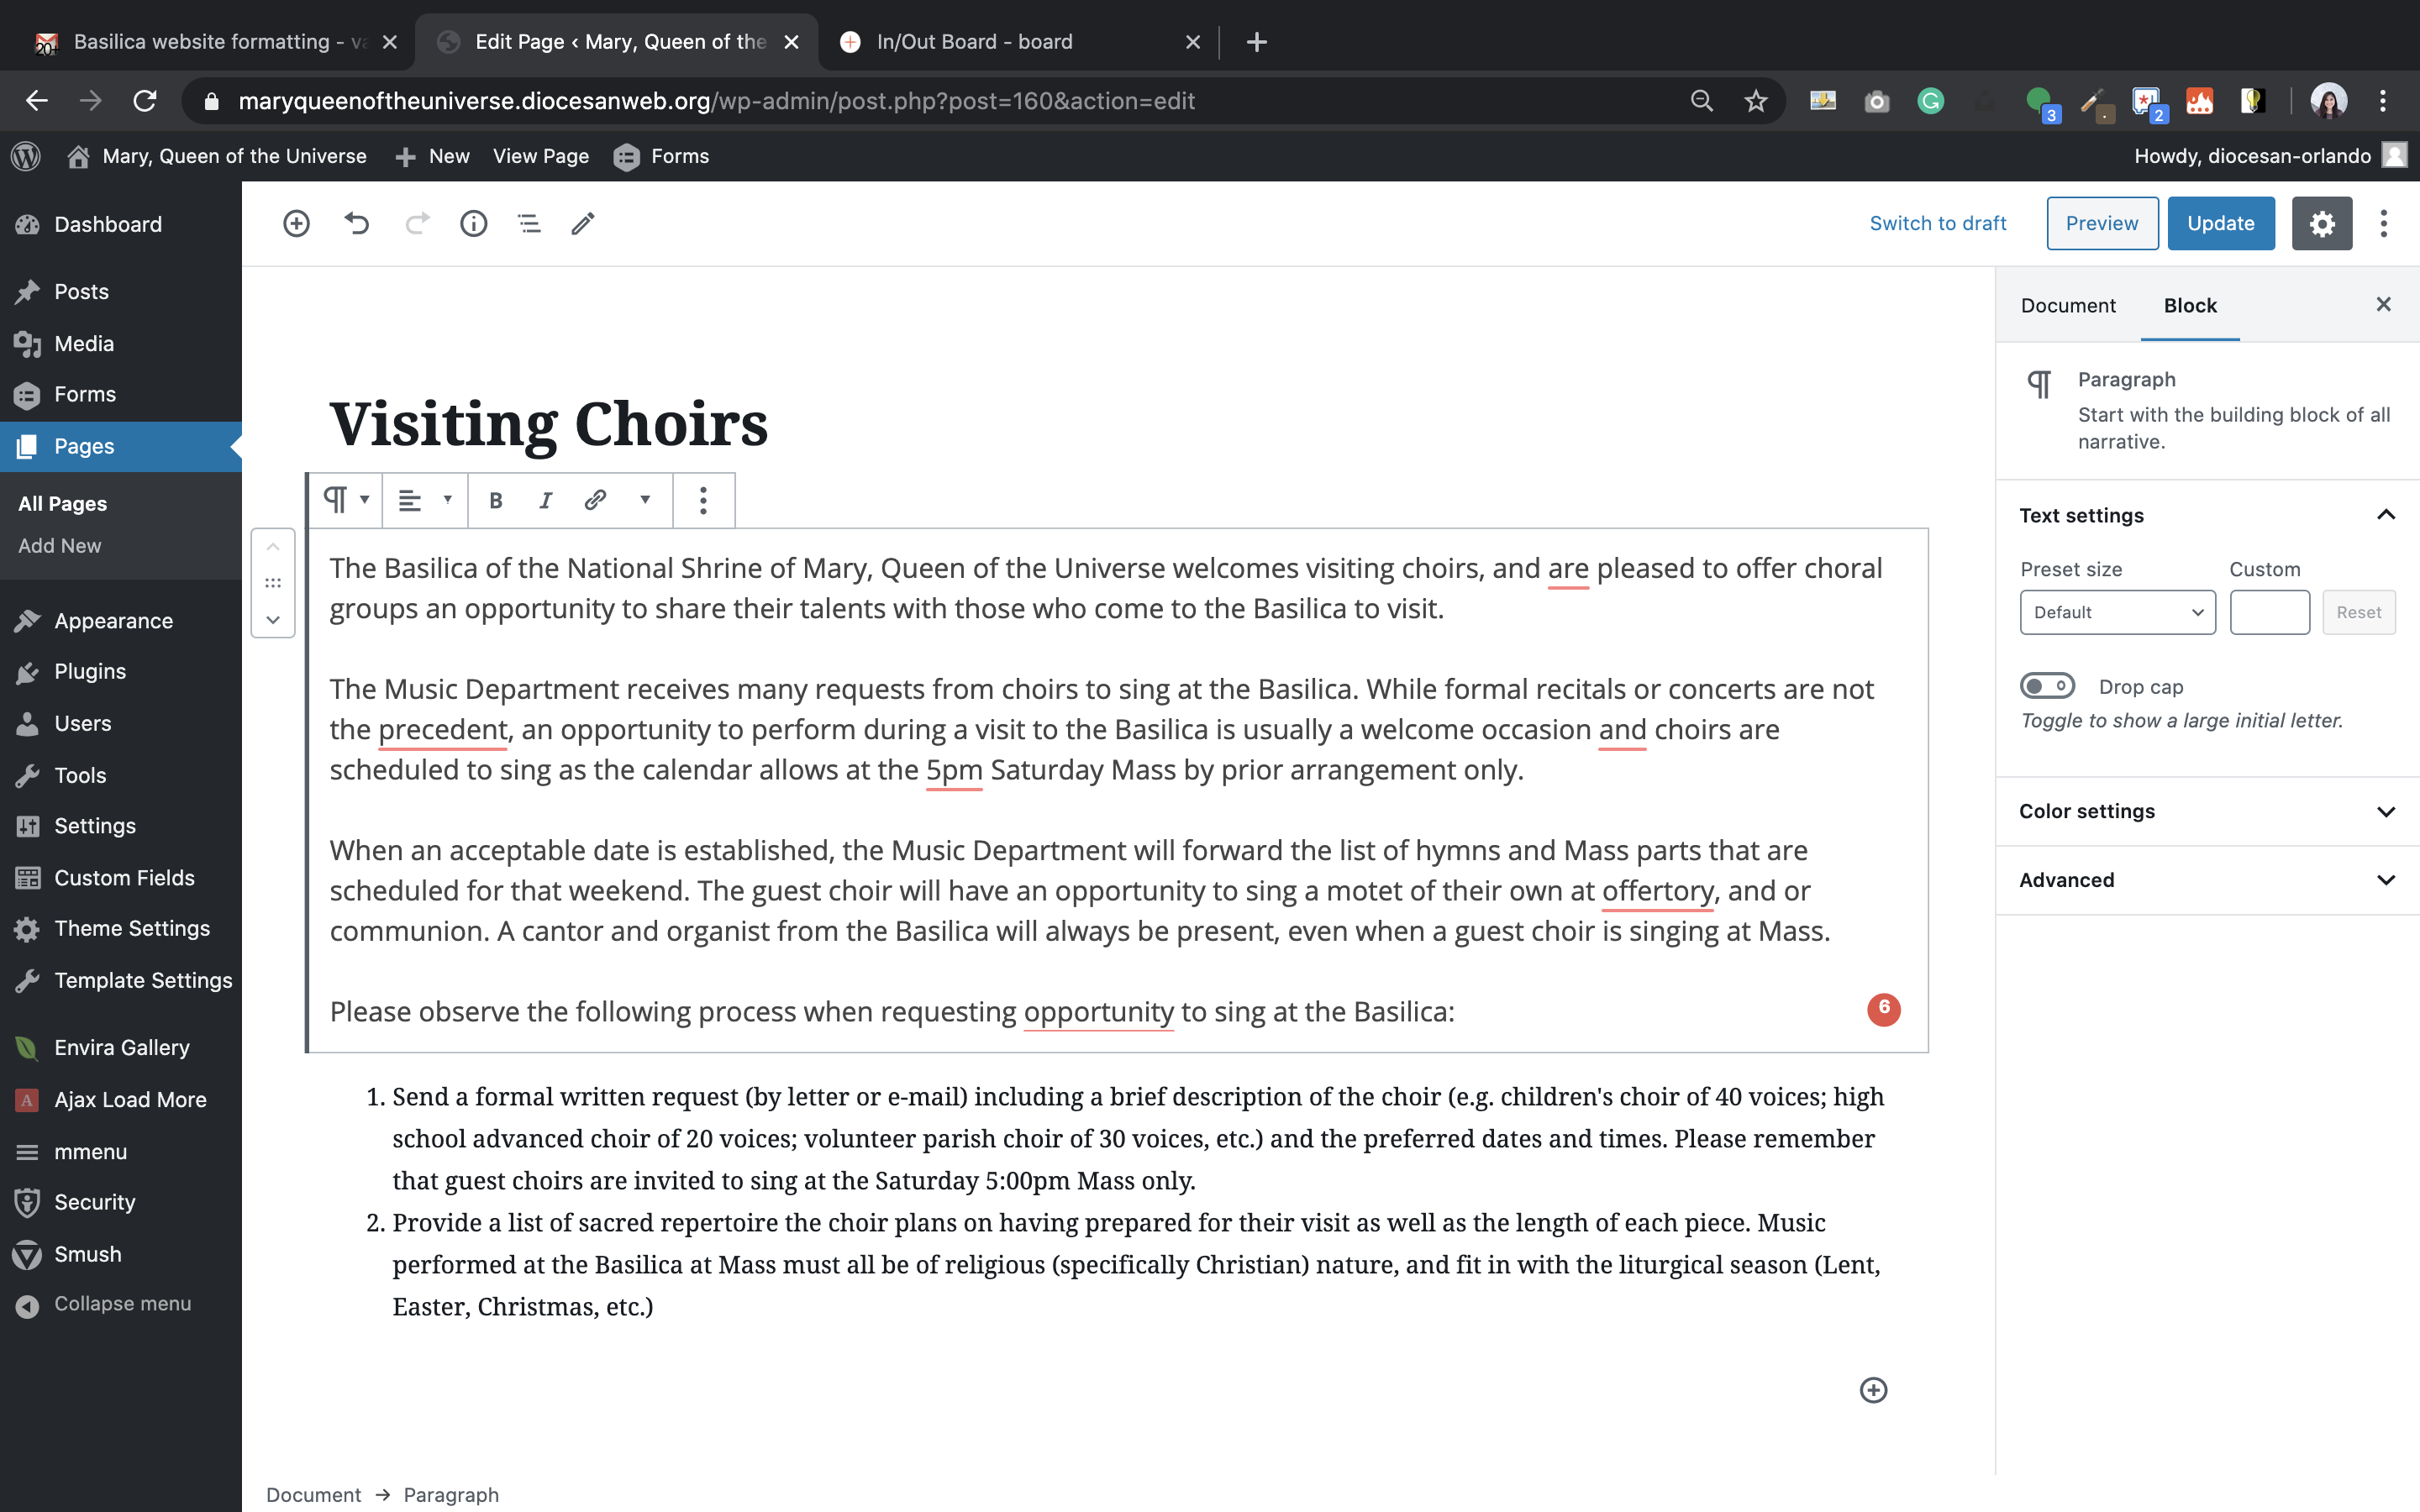2420x1512 pixels.
Task: Open the editor settings gear
Action: click(2321, 223)
